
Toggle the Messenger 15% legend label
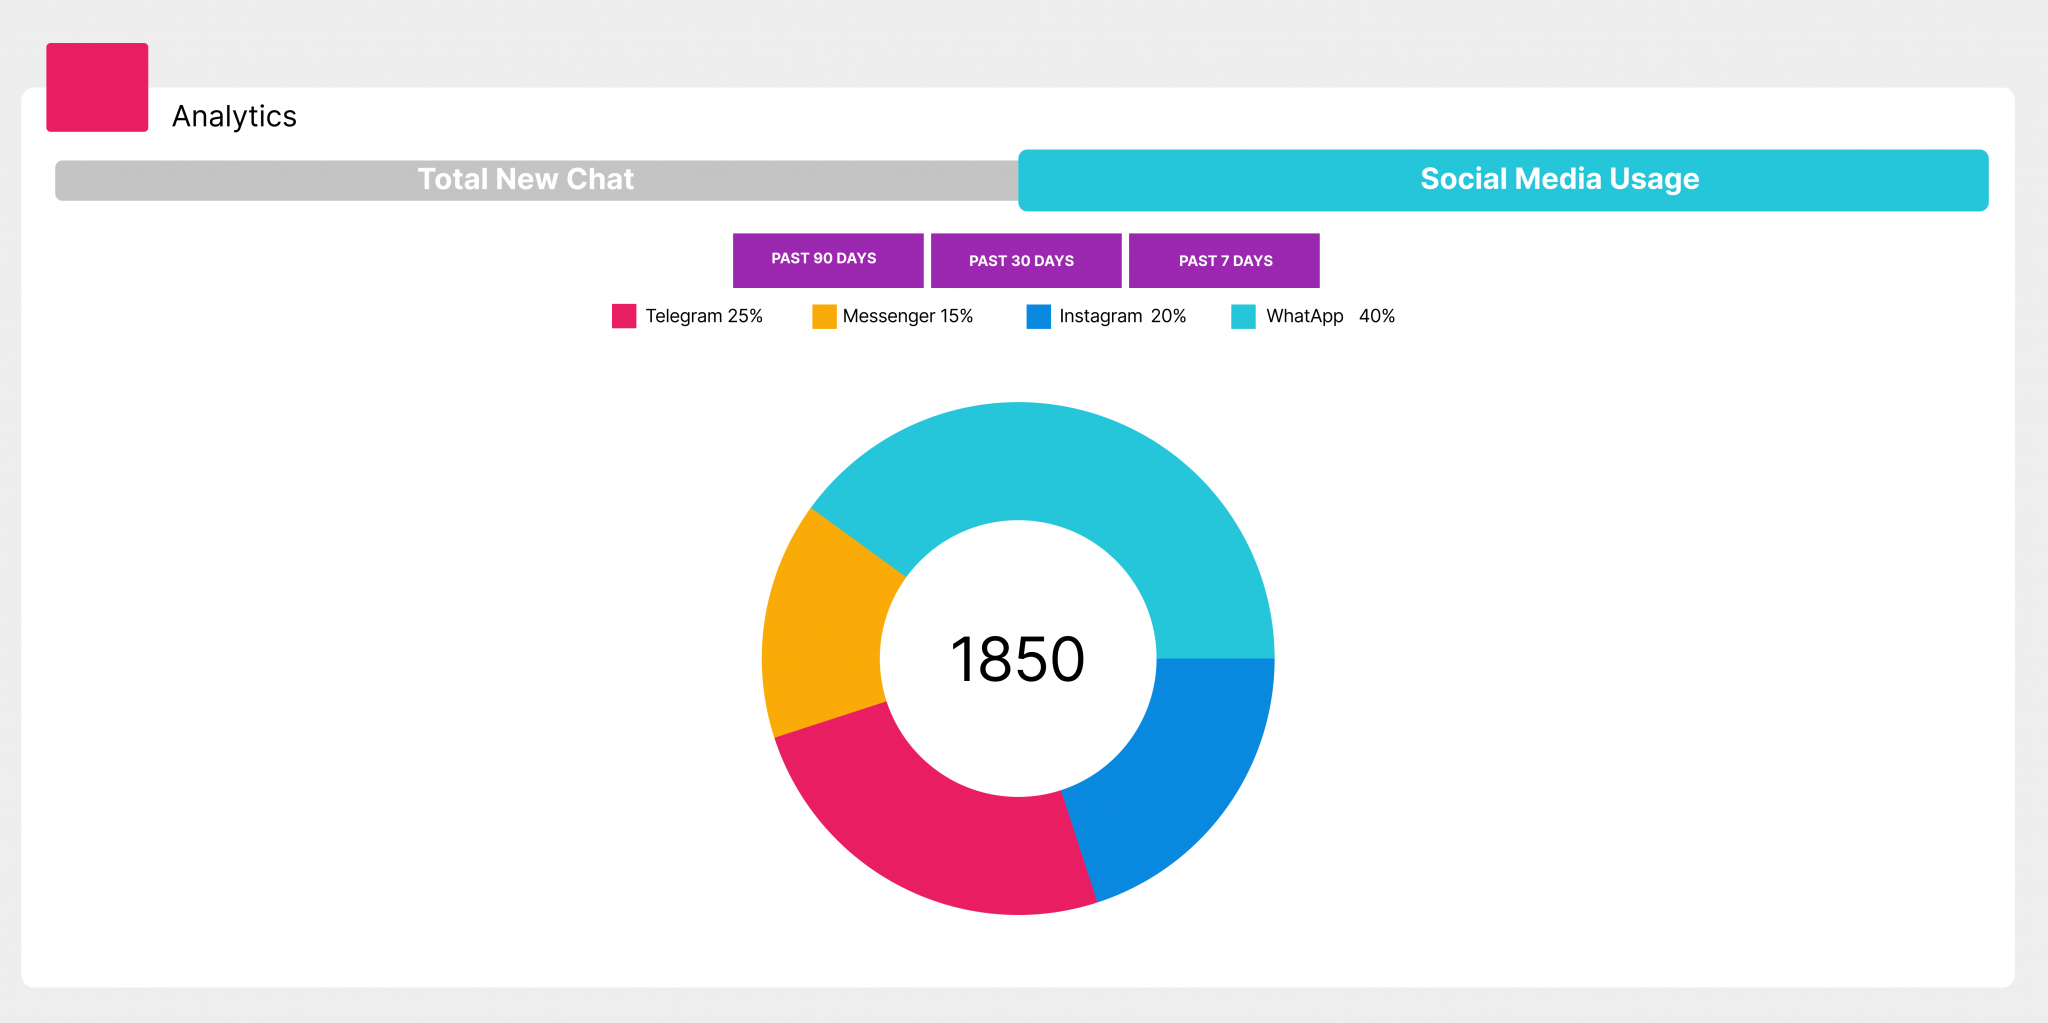[x=907, y=316]
